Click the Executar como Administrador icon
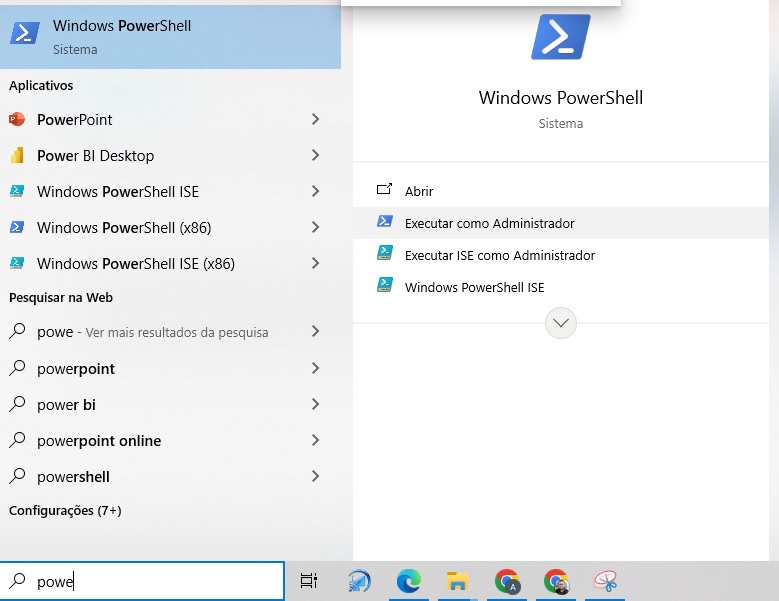Viewport: 779px width, 601px height. (385, 221)
